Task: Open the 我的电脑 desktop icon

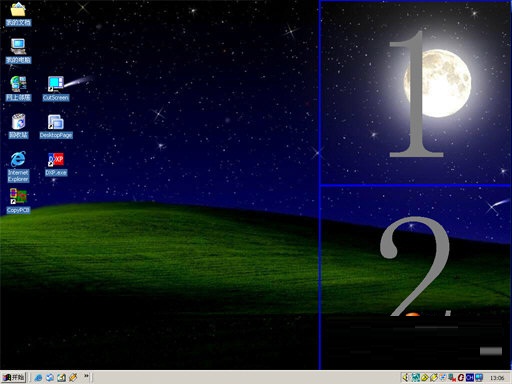Action: 18,51
